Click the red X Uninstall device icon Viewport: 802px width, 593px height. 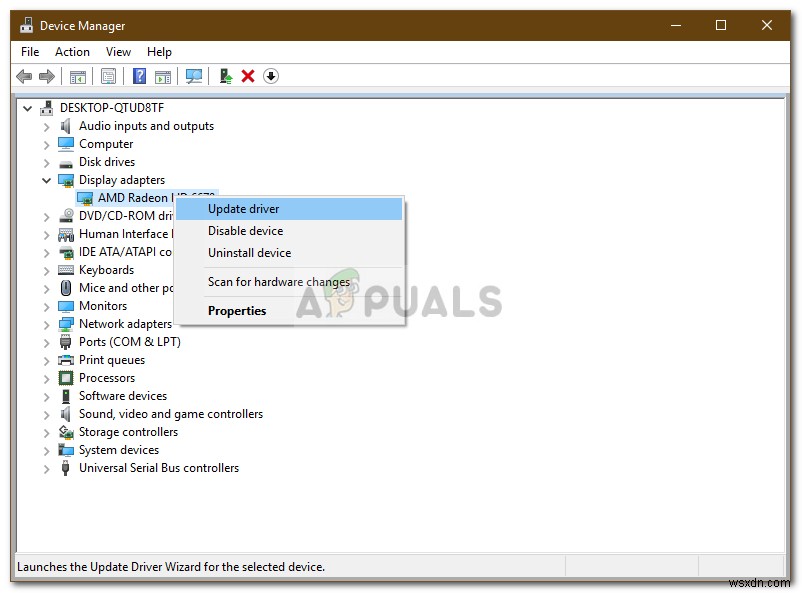[248, 76]
